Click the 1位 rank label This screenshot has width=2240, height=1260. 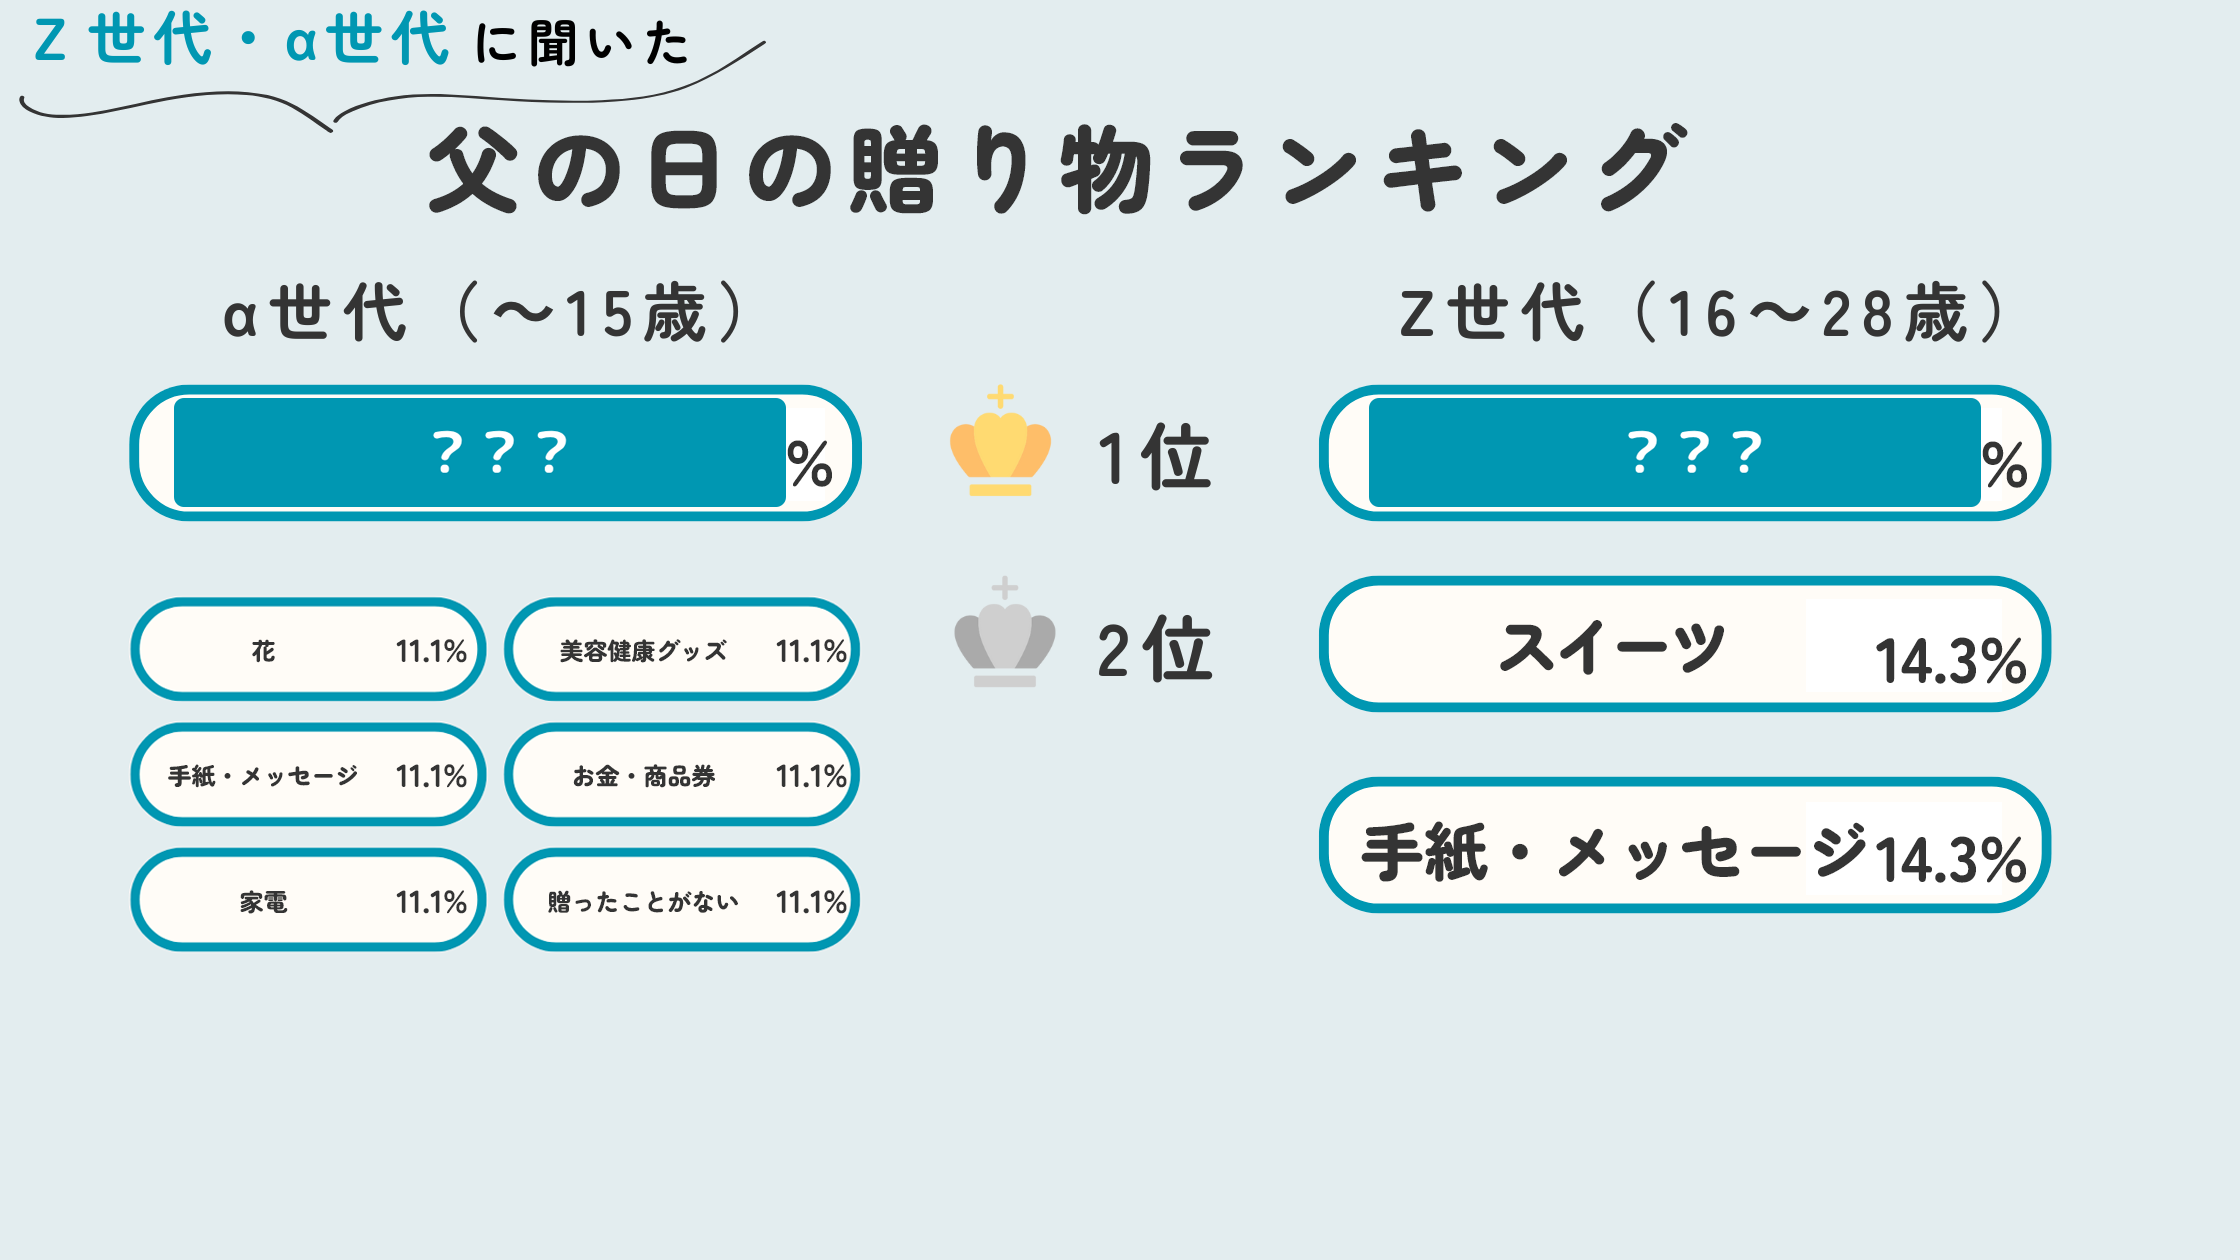point(1154,457)
